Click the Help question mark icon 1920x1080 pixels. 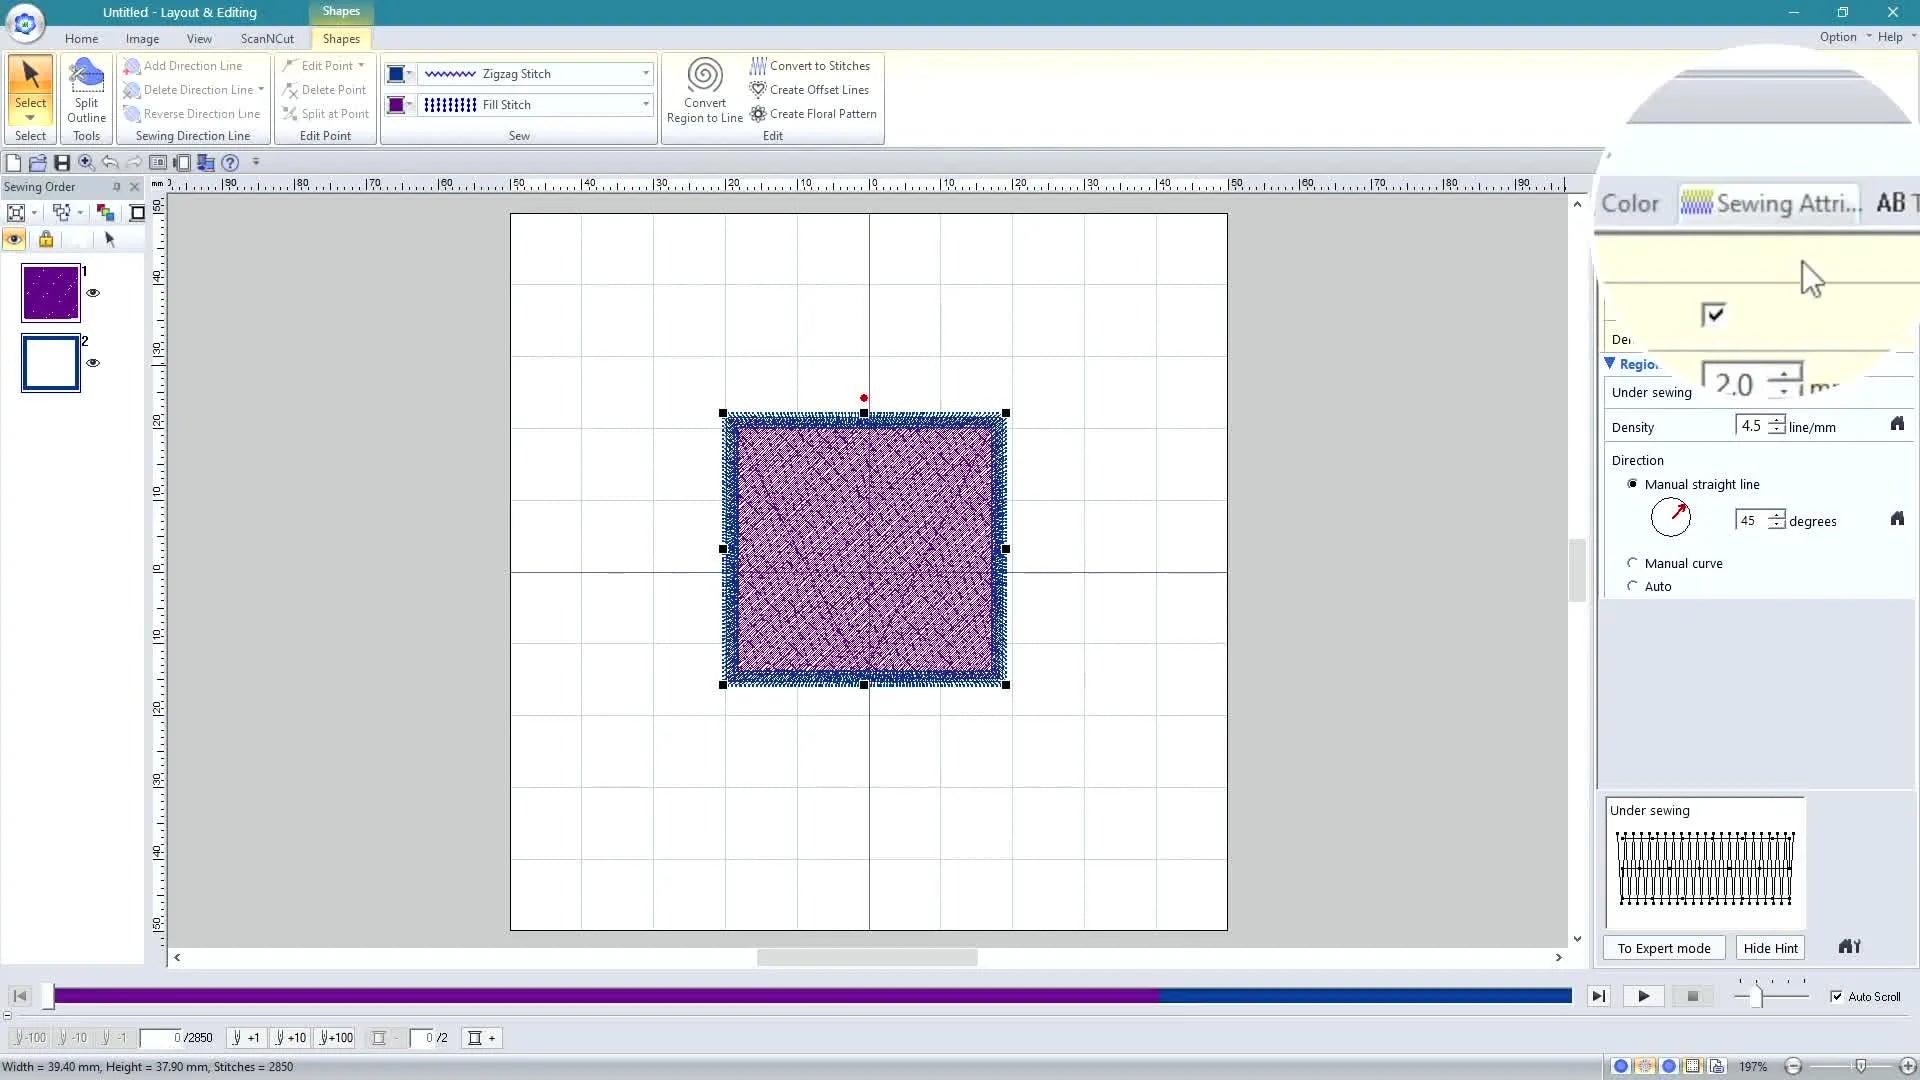[x=230, y=162]
